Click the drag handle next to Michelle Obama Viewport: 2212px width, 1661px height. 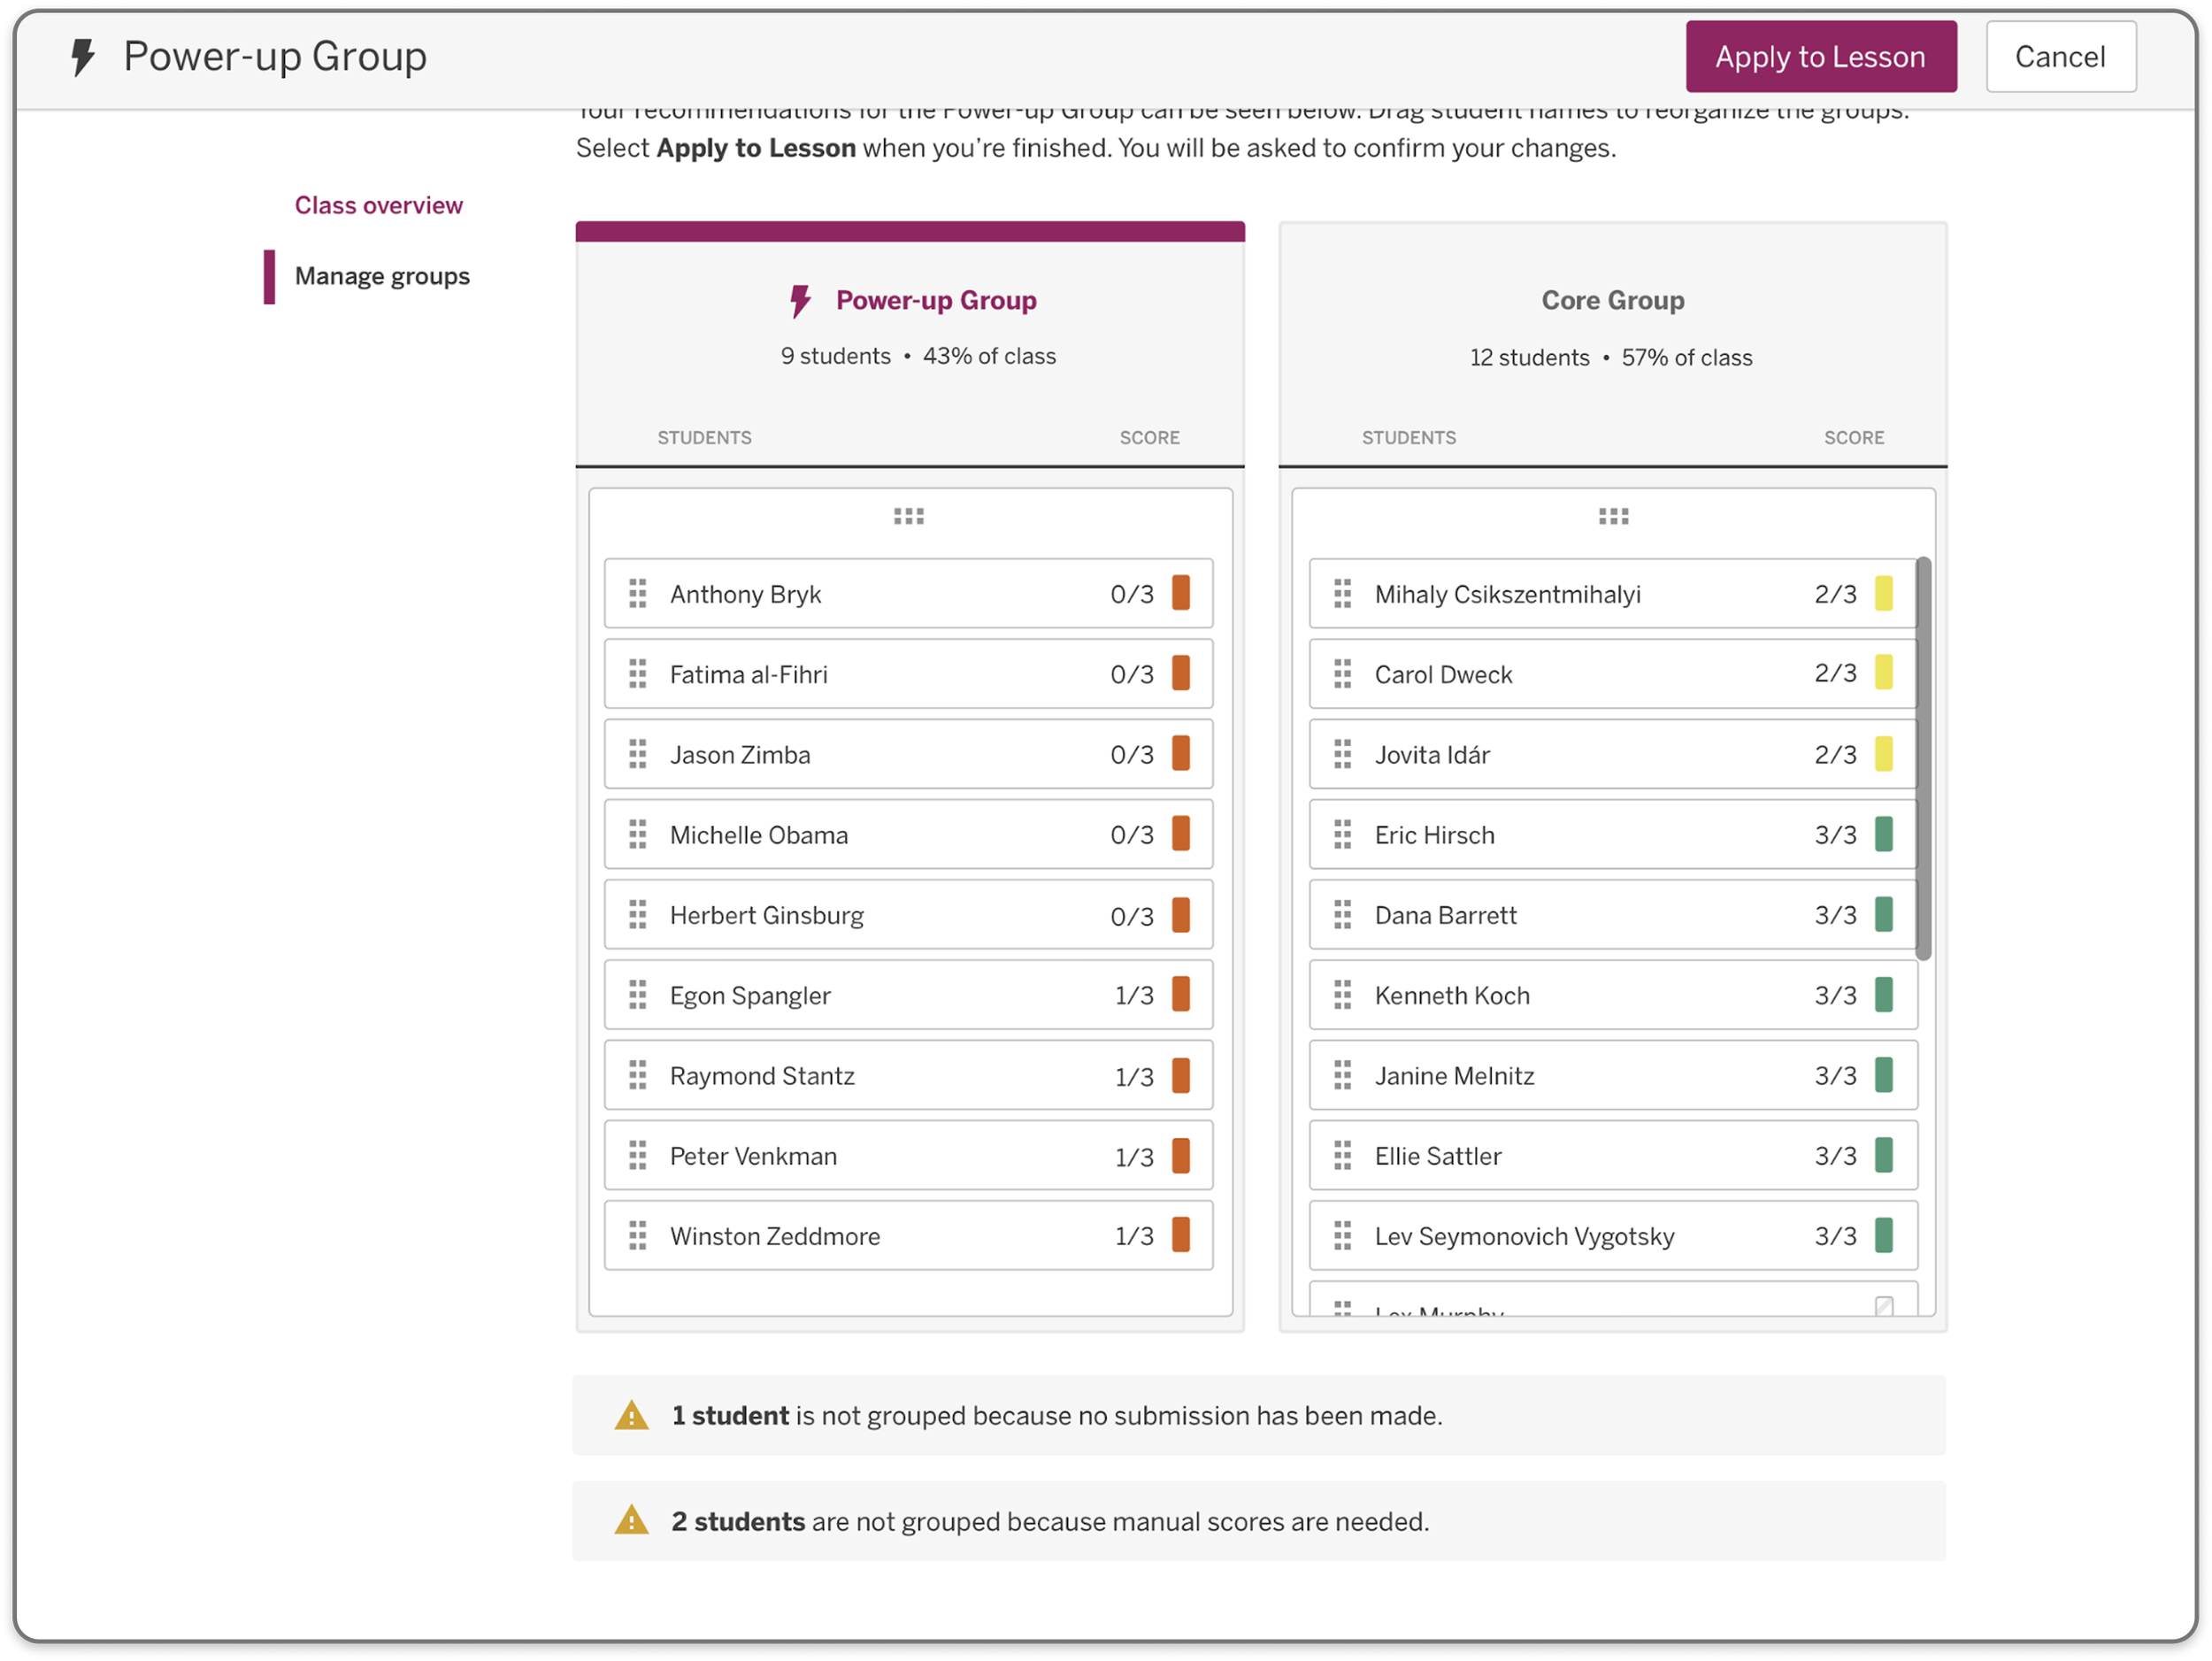638,835
